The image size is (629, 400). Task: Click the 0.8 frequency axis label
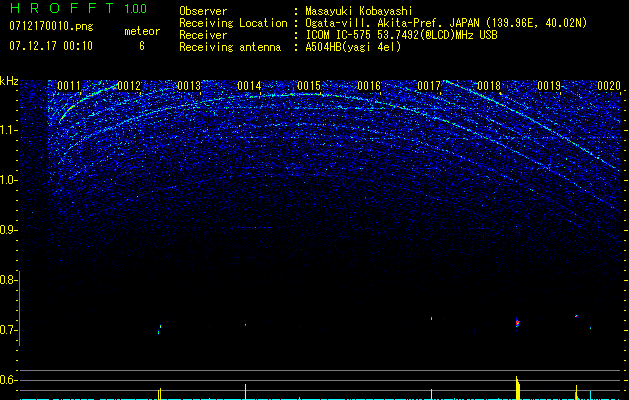click(8, 280)
